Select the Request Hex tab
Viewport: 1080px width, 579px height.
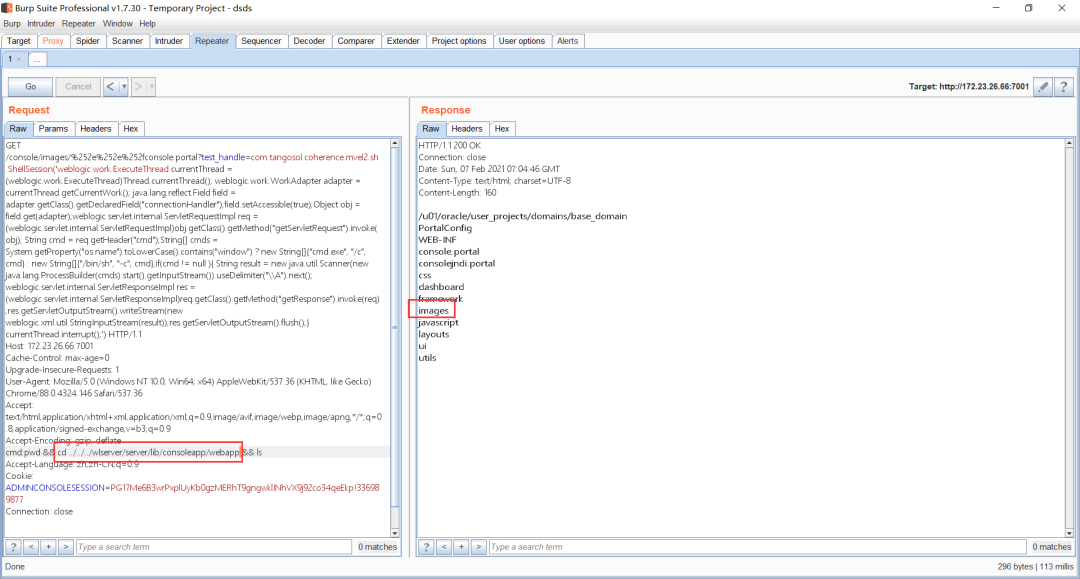tap(131, 129)
